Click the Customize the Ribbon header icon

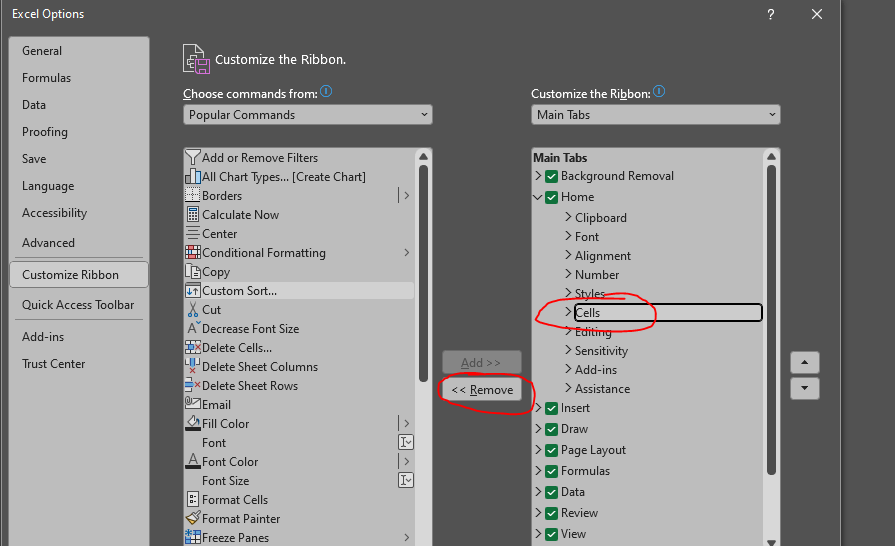coord(196,59)
